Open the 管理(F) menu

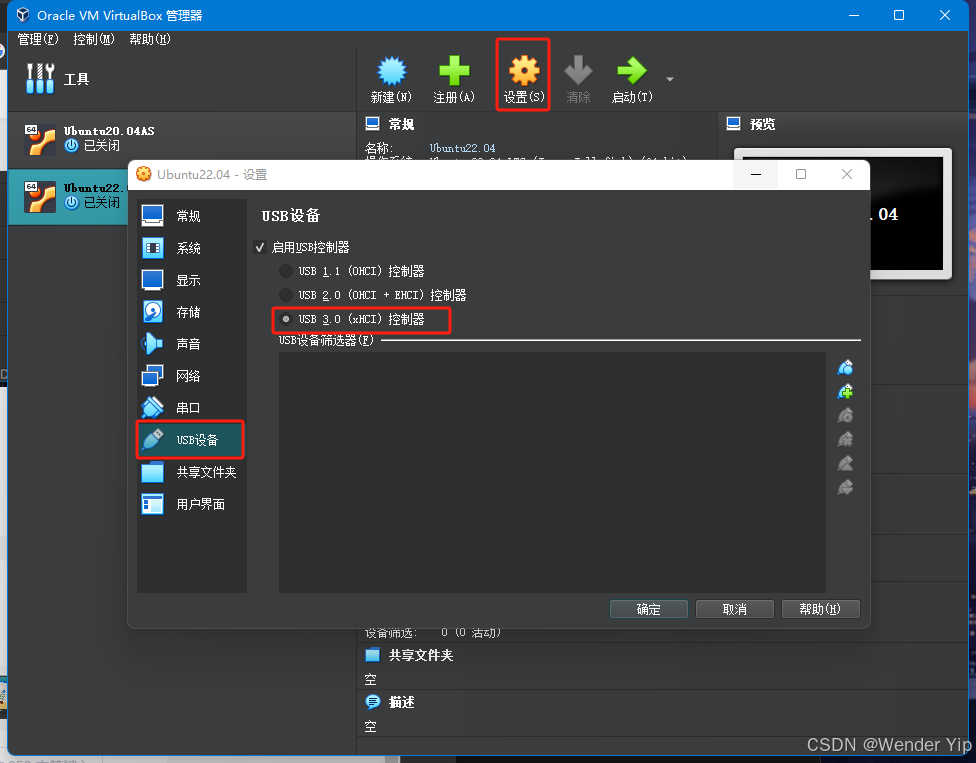(x=38, y=39)
